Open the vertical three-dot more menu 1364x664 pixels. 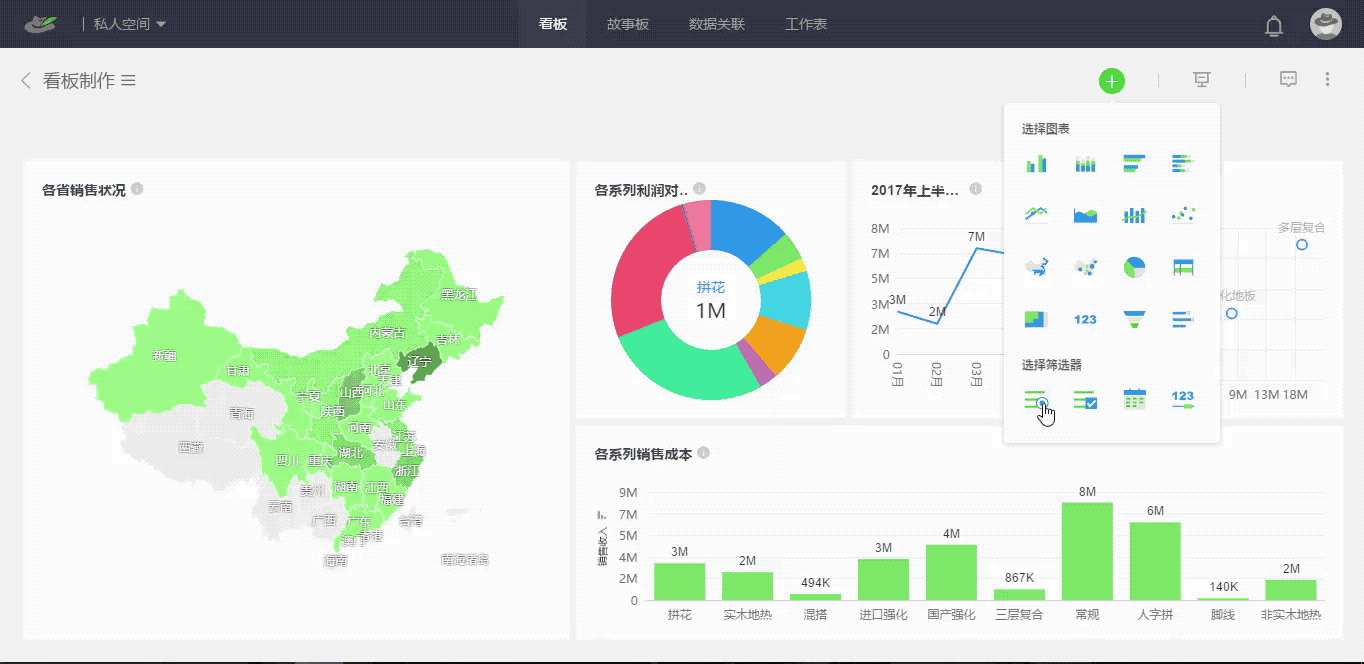click(x=1327, y=80)
